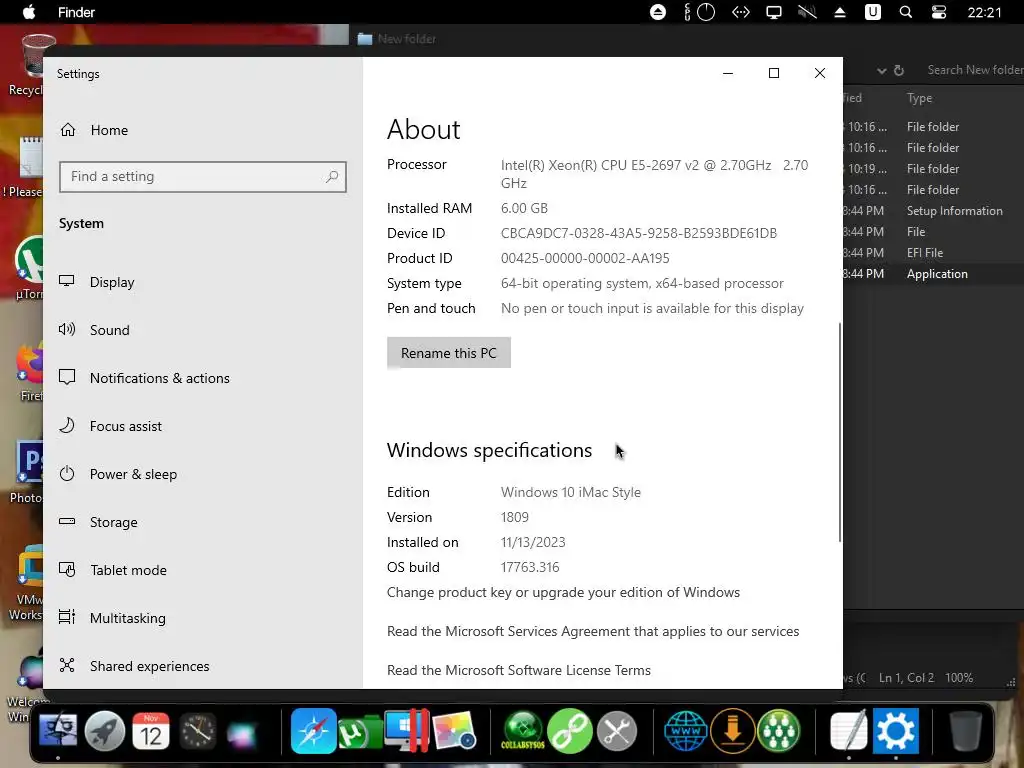This screenshot has height=768, width=1024.
Task: Open blue WWW globe icon in dock
Action: pos(686,730)
